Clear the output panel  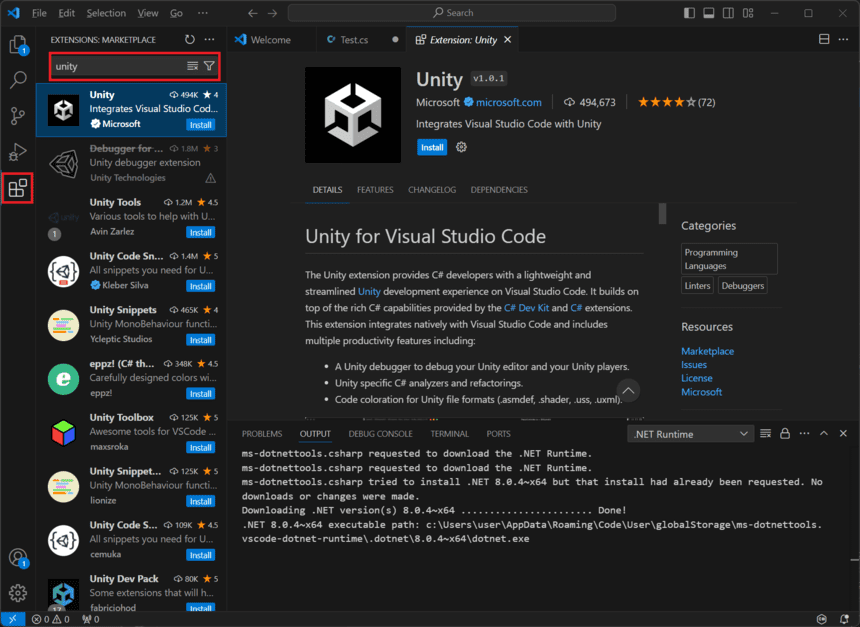coord(766,433)
